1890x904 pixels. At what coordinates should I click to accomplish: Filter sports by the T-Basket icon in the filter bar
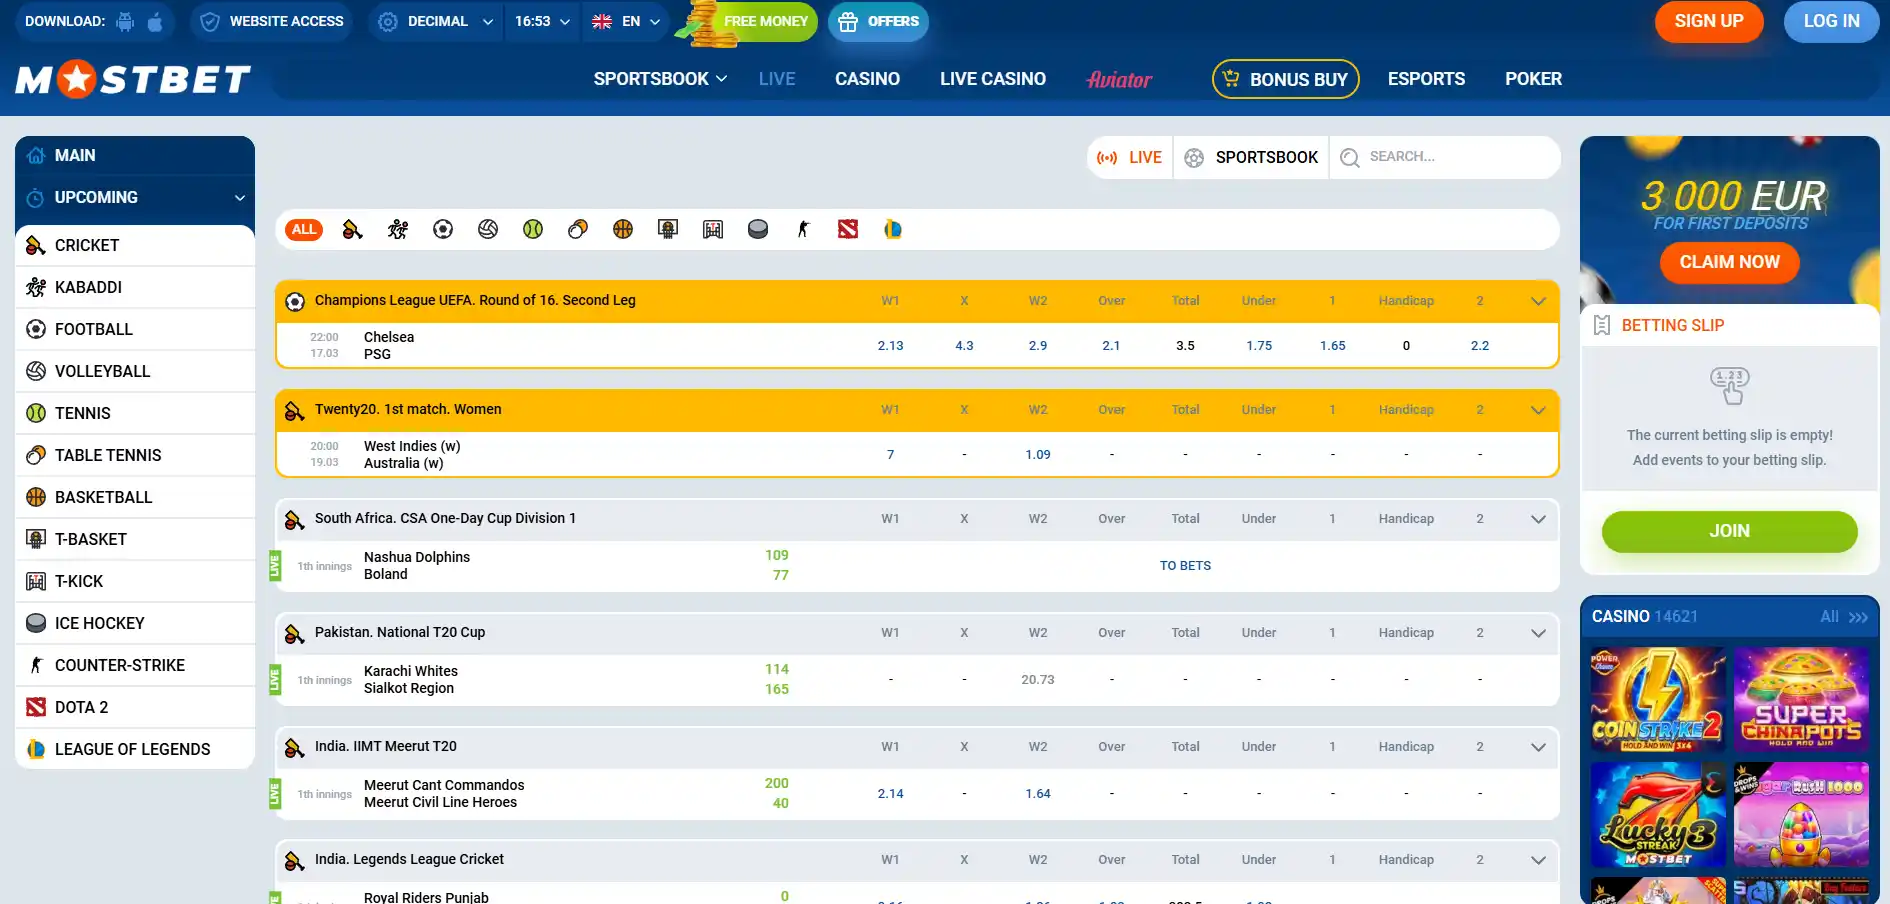pos(668,230)
